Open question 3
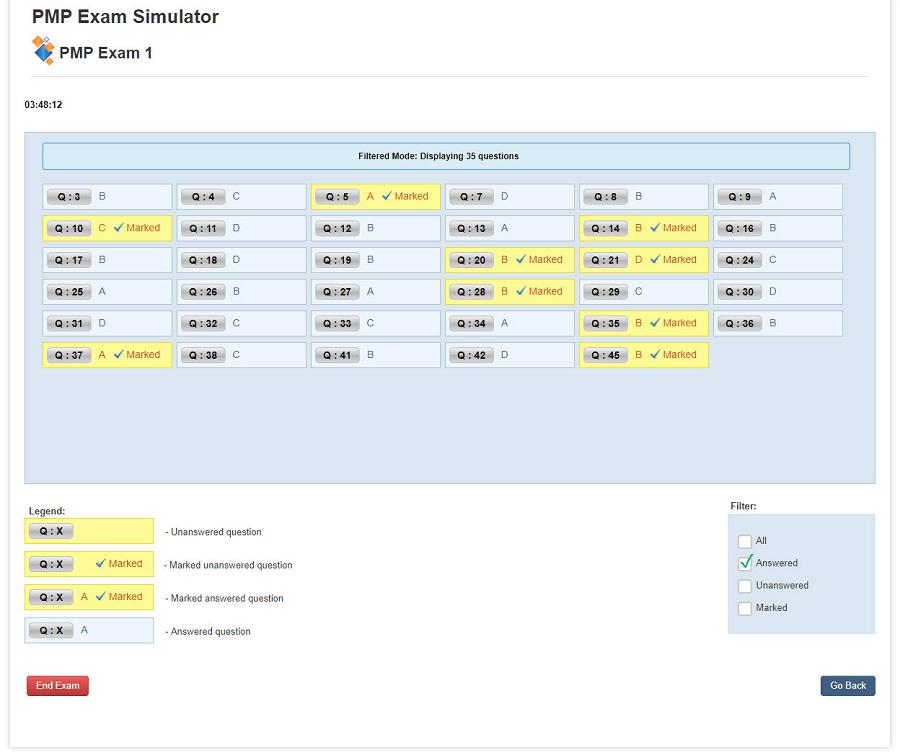Screen dimensions: 900x755 pos(68,196)
